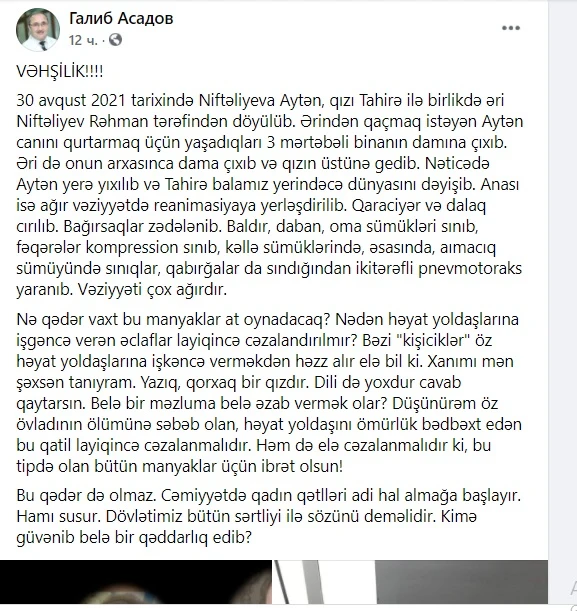Open the post options three-dots menu
This screenshot has width=577, height=611.
pyautogui.click(x=510, y=28)
